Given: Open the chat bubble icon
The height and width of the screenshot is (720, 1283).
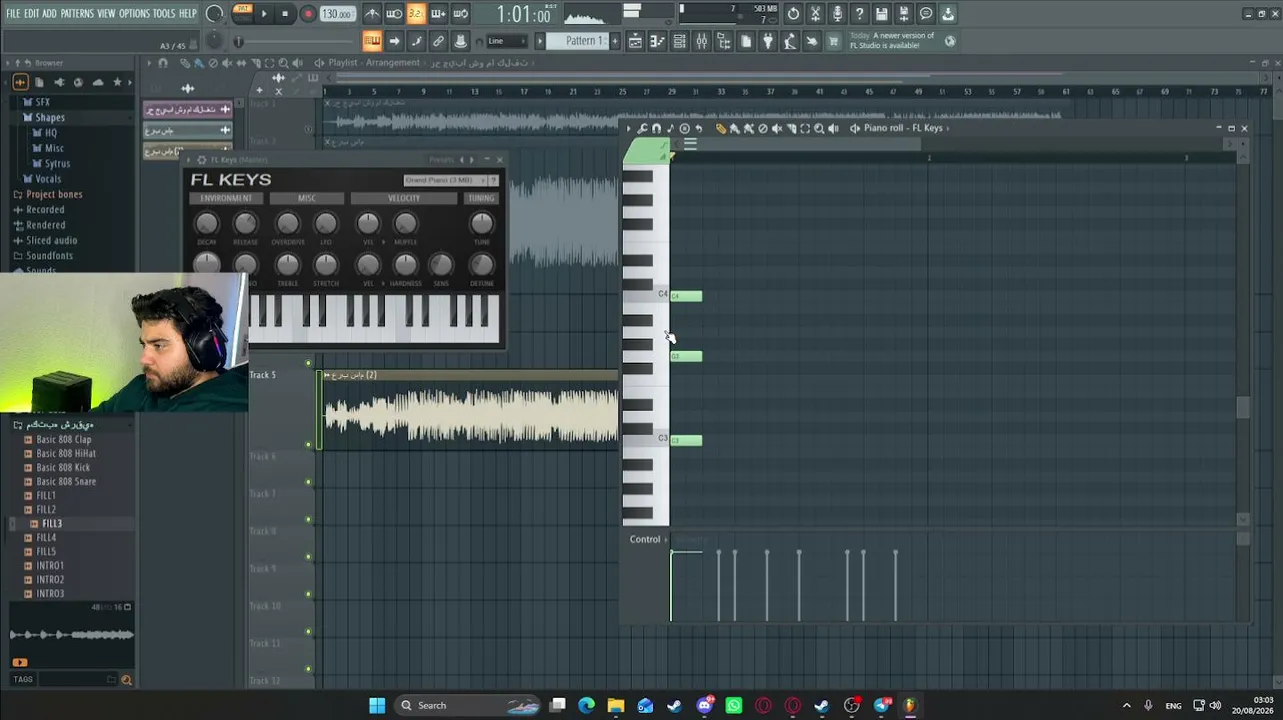Looking at the screenshot, I should pos(925,14).
